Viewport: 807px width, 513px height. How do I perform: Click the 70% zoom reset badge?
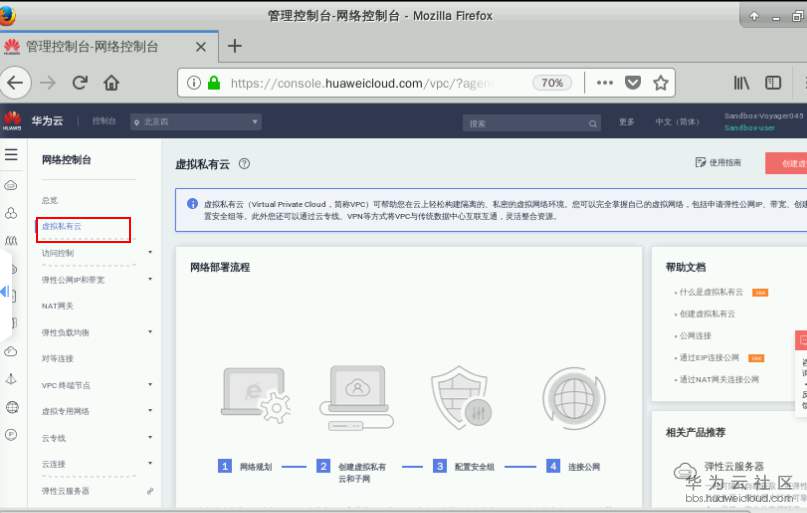coord(552,82)
